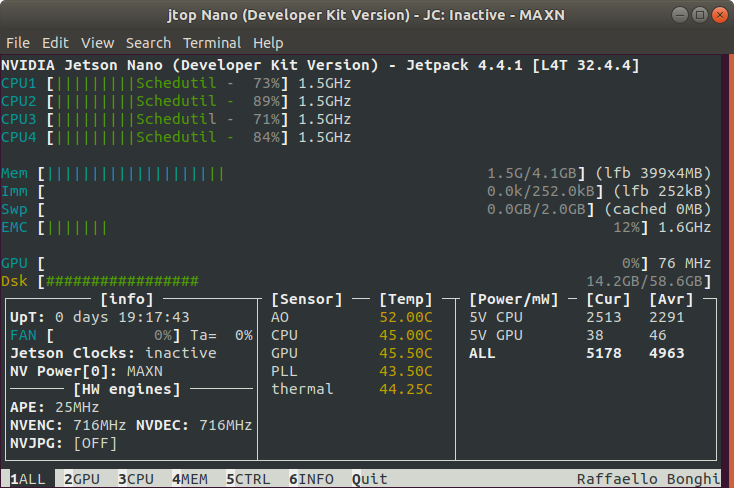Click the thermal temperature 44.25C

(406, 389)
